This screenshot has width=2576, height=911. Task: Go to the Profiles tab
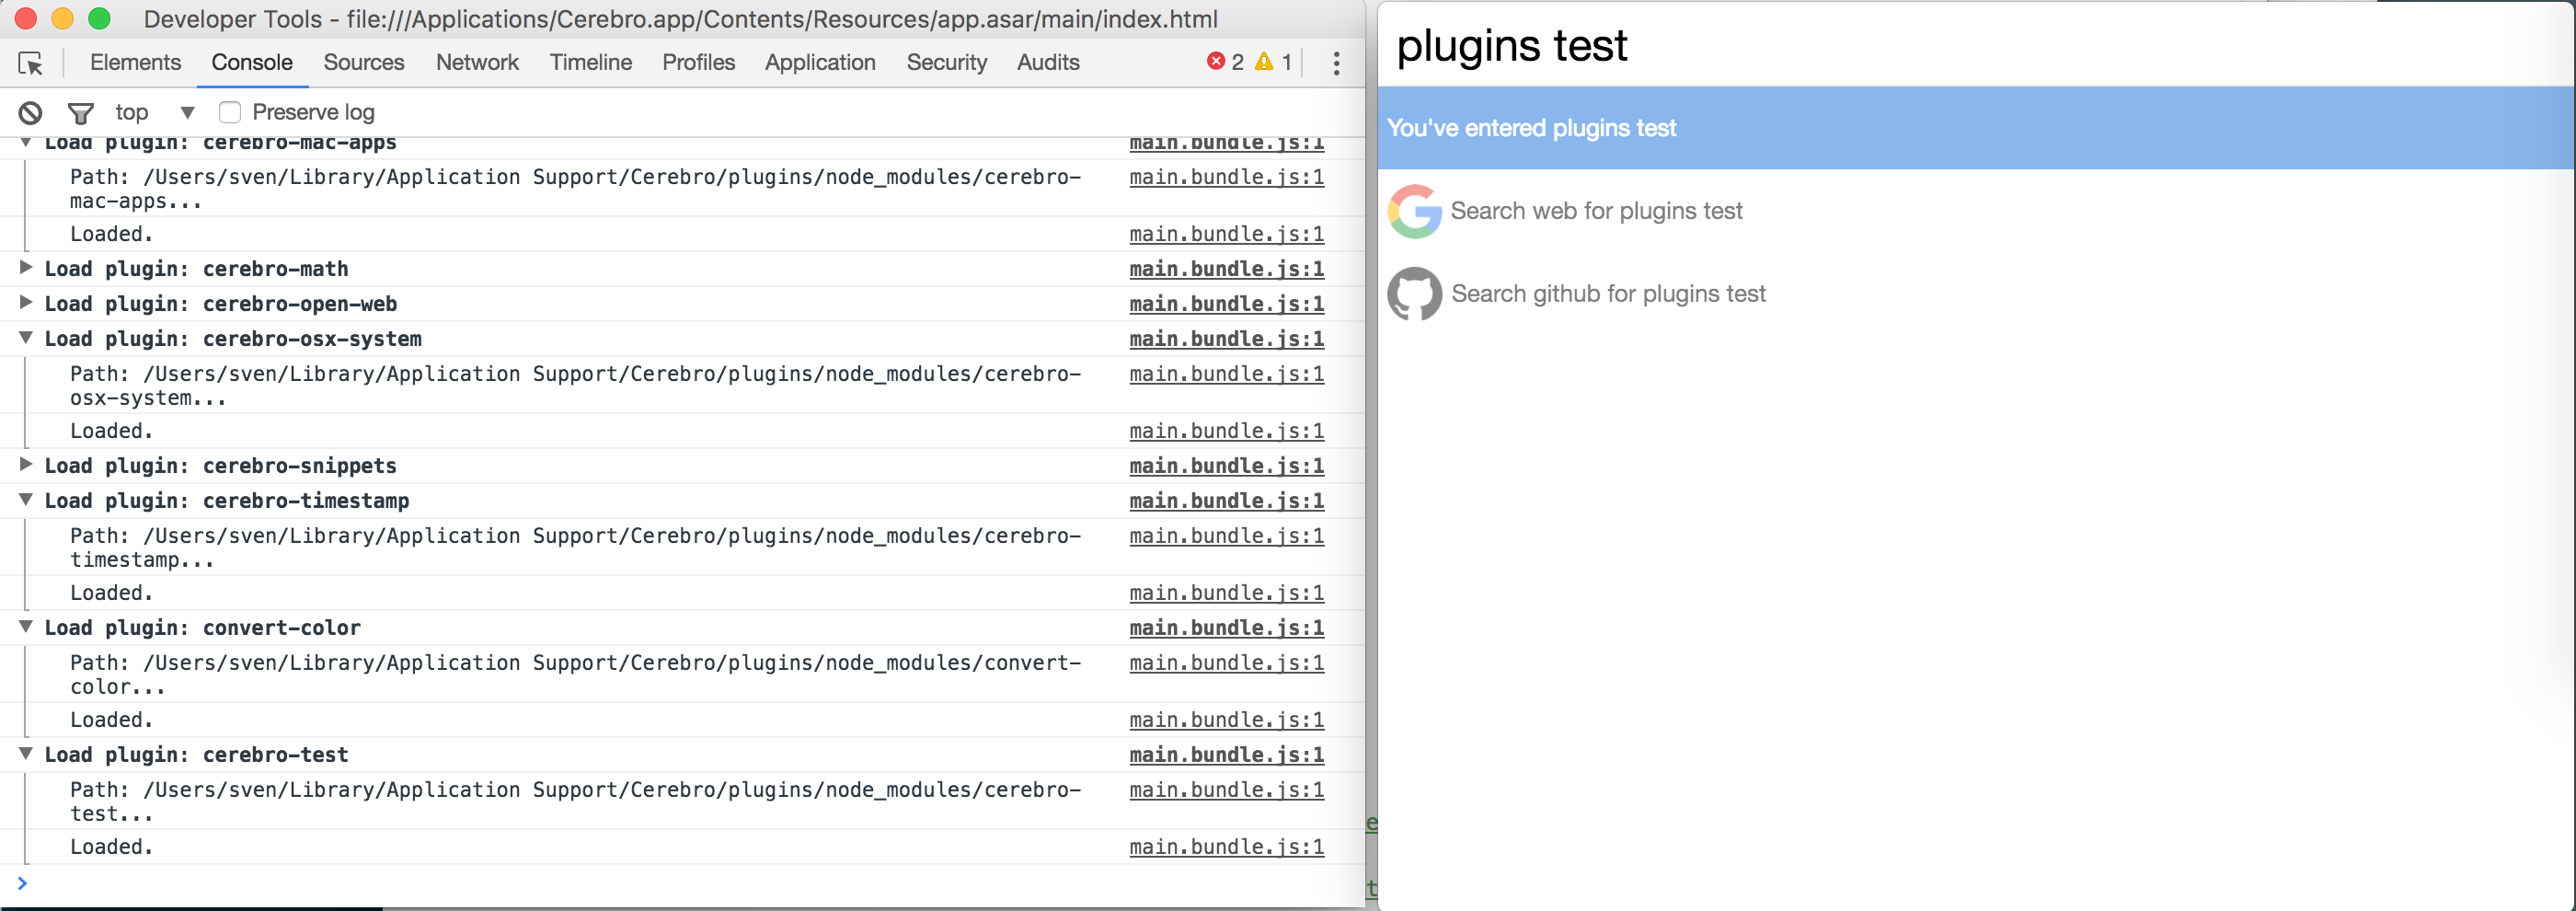pos(698,62)
